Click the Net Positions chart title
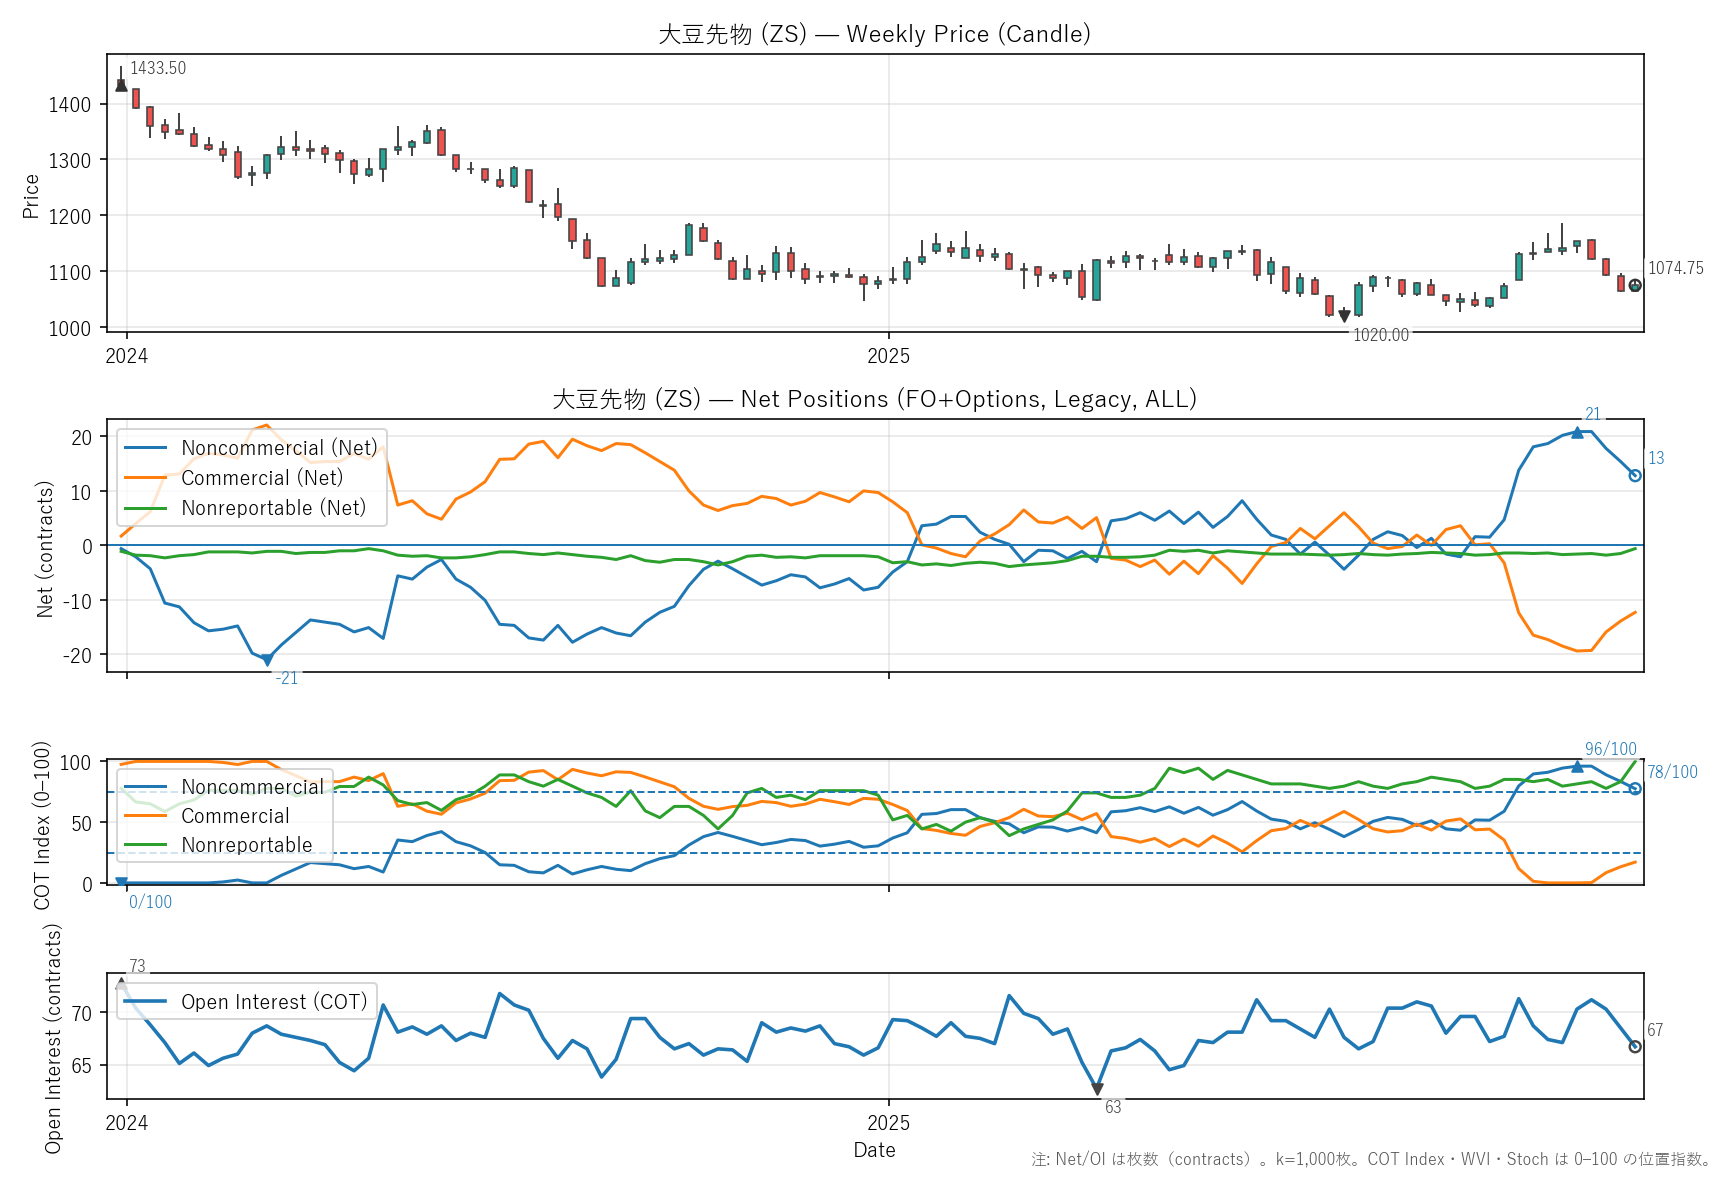The height and width of the screenshot is (1180, 1728). [874, 399]
